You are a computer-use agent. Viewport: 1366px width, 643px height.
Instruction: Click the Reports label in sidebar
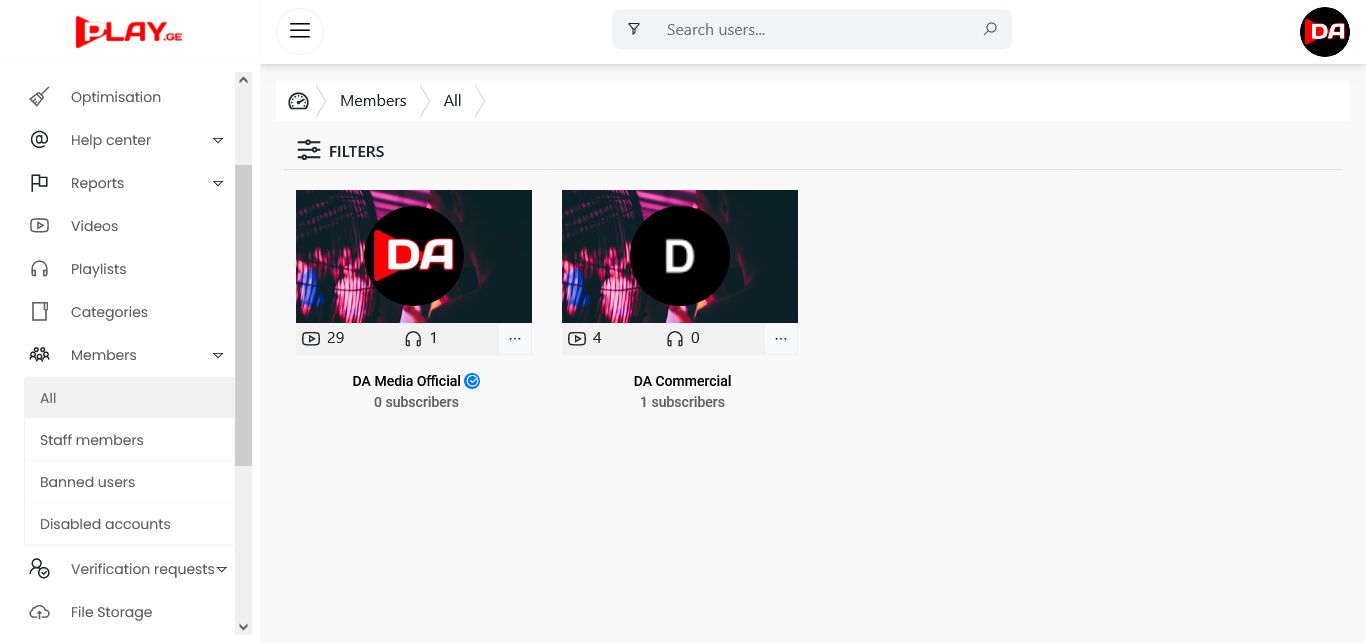[x=98, y=183]
